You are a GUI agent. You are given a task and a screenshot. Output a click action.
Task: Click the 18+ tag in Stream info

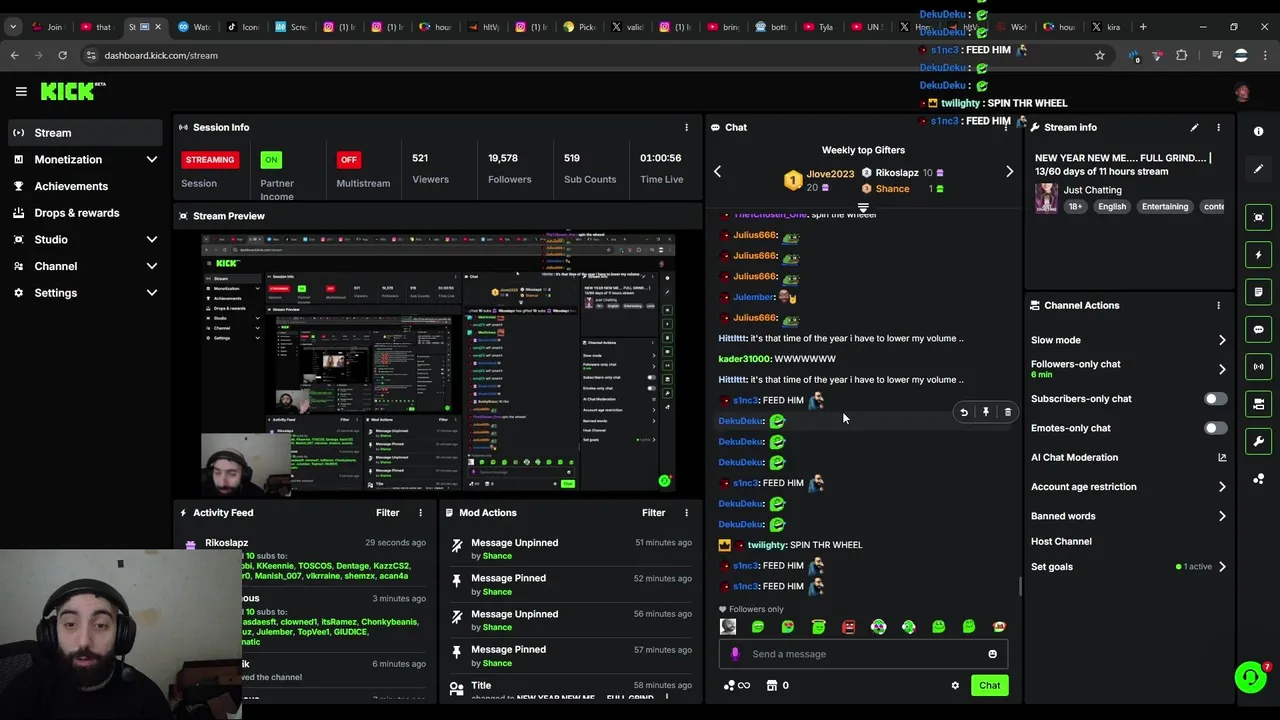coord(1075,207)
